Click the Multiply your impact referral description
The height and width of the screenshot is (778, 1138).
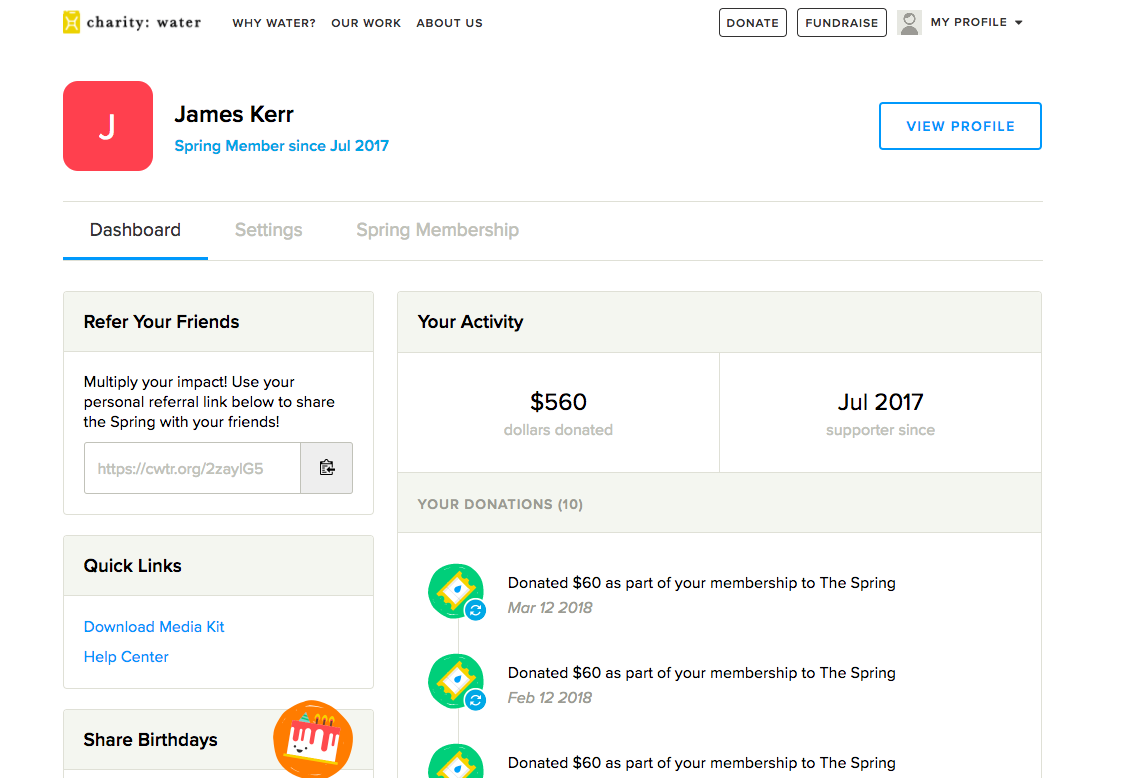[209, 401]
